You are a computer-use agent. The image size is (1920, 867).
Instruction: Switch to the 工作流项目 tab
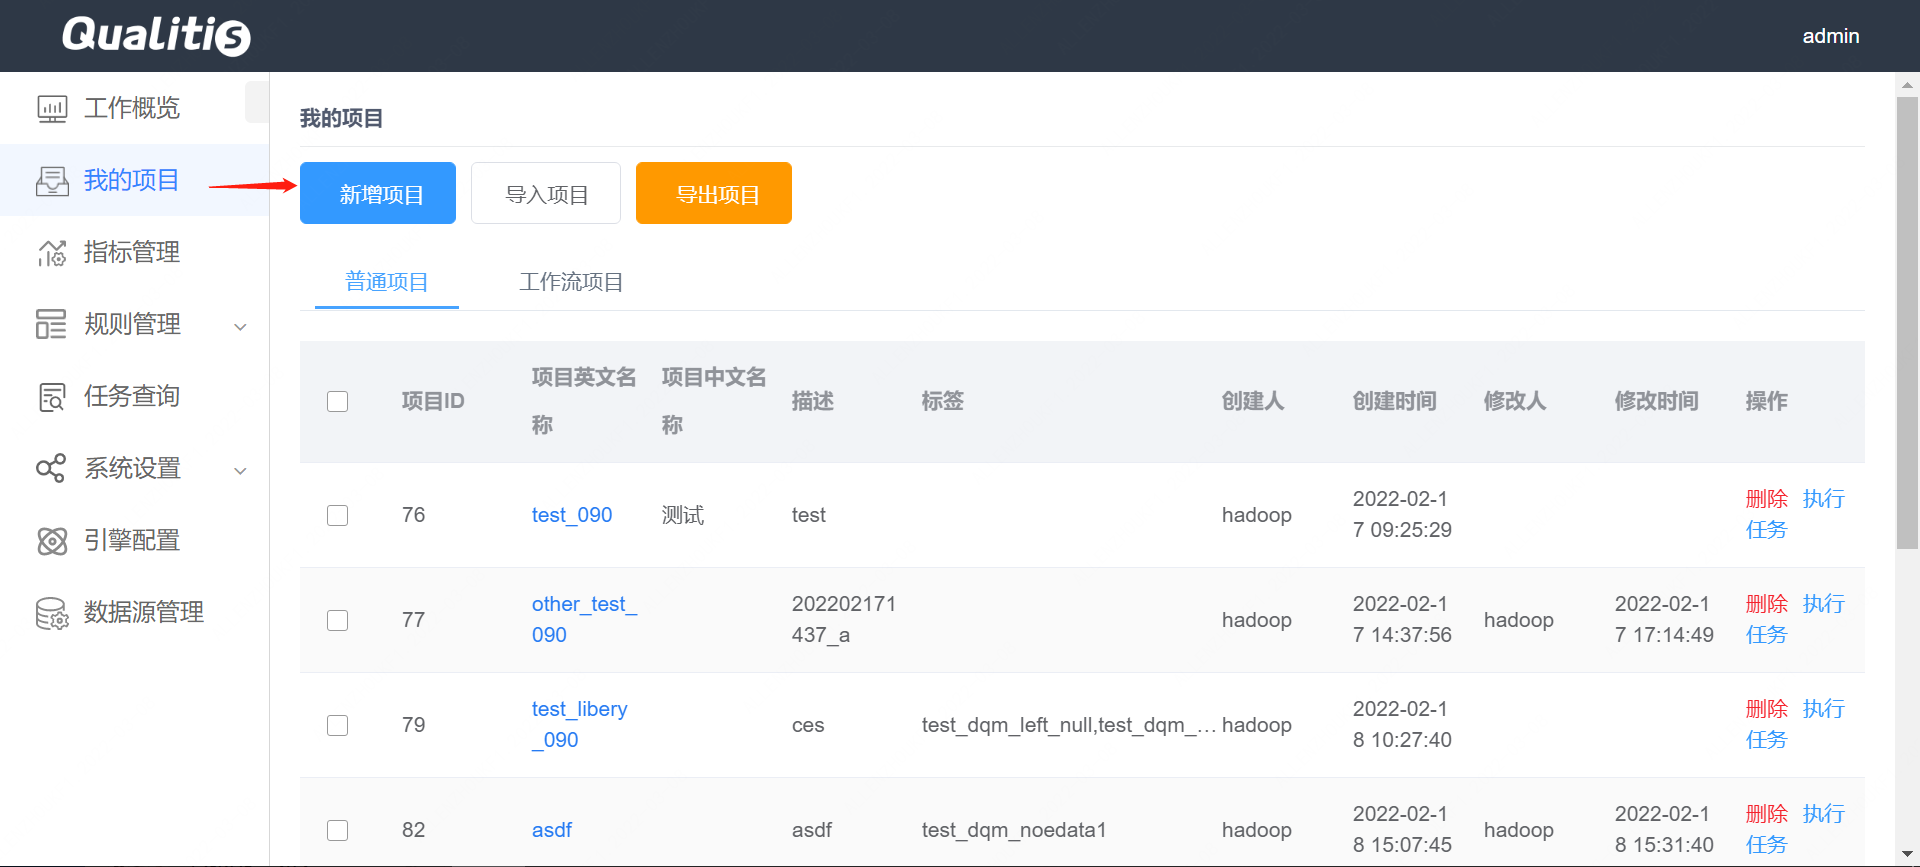571,282
